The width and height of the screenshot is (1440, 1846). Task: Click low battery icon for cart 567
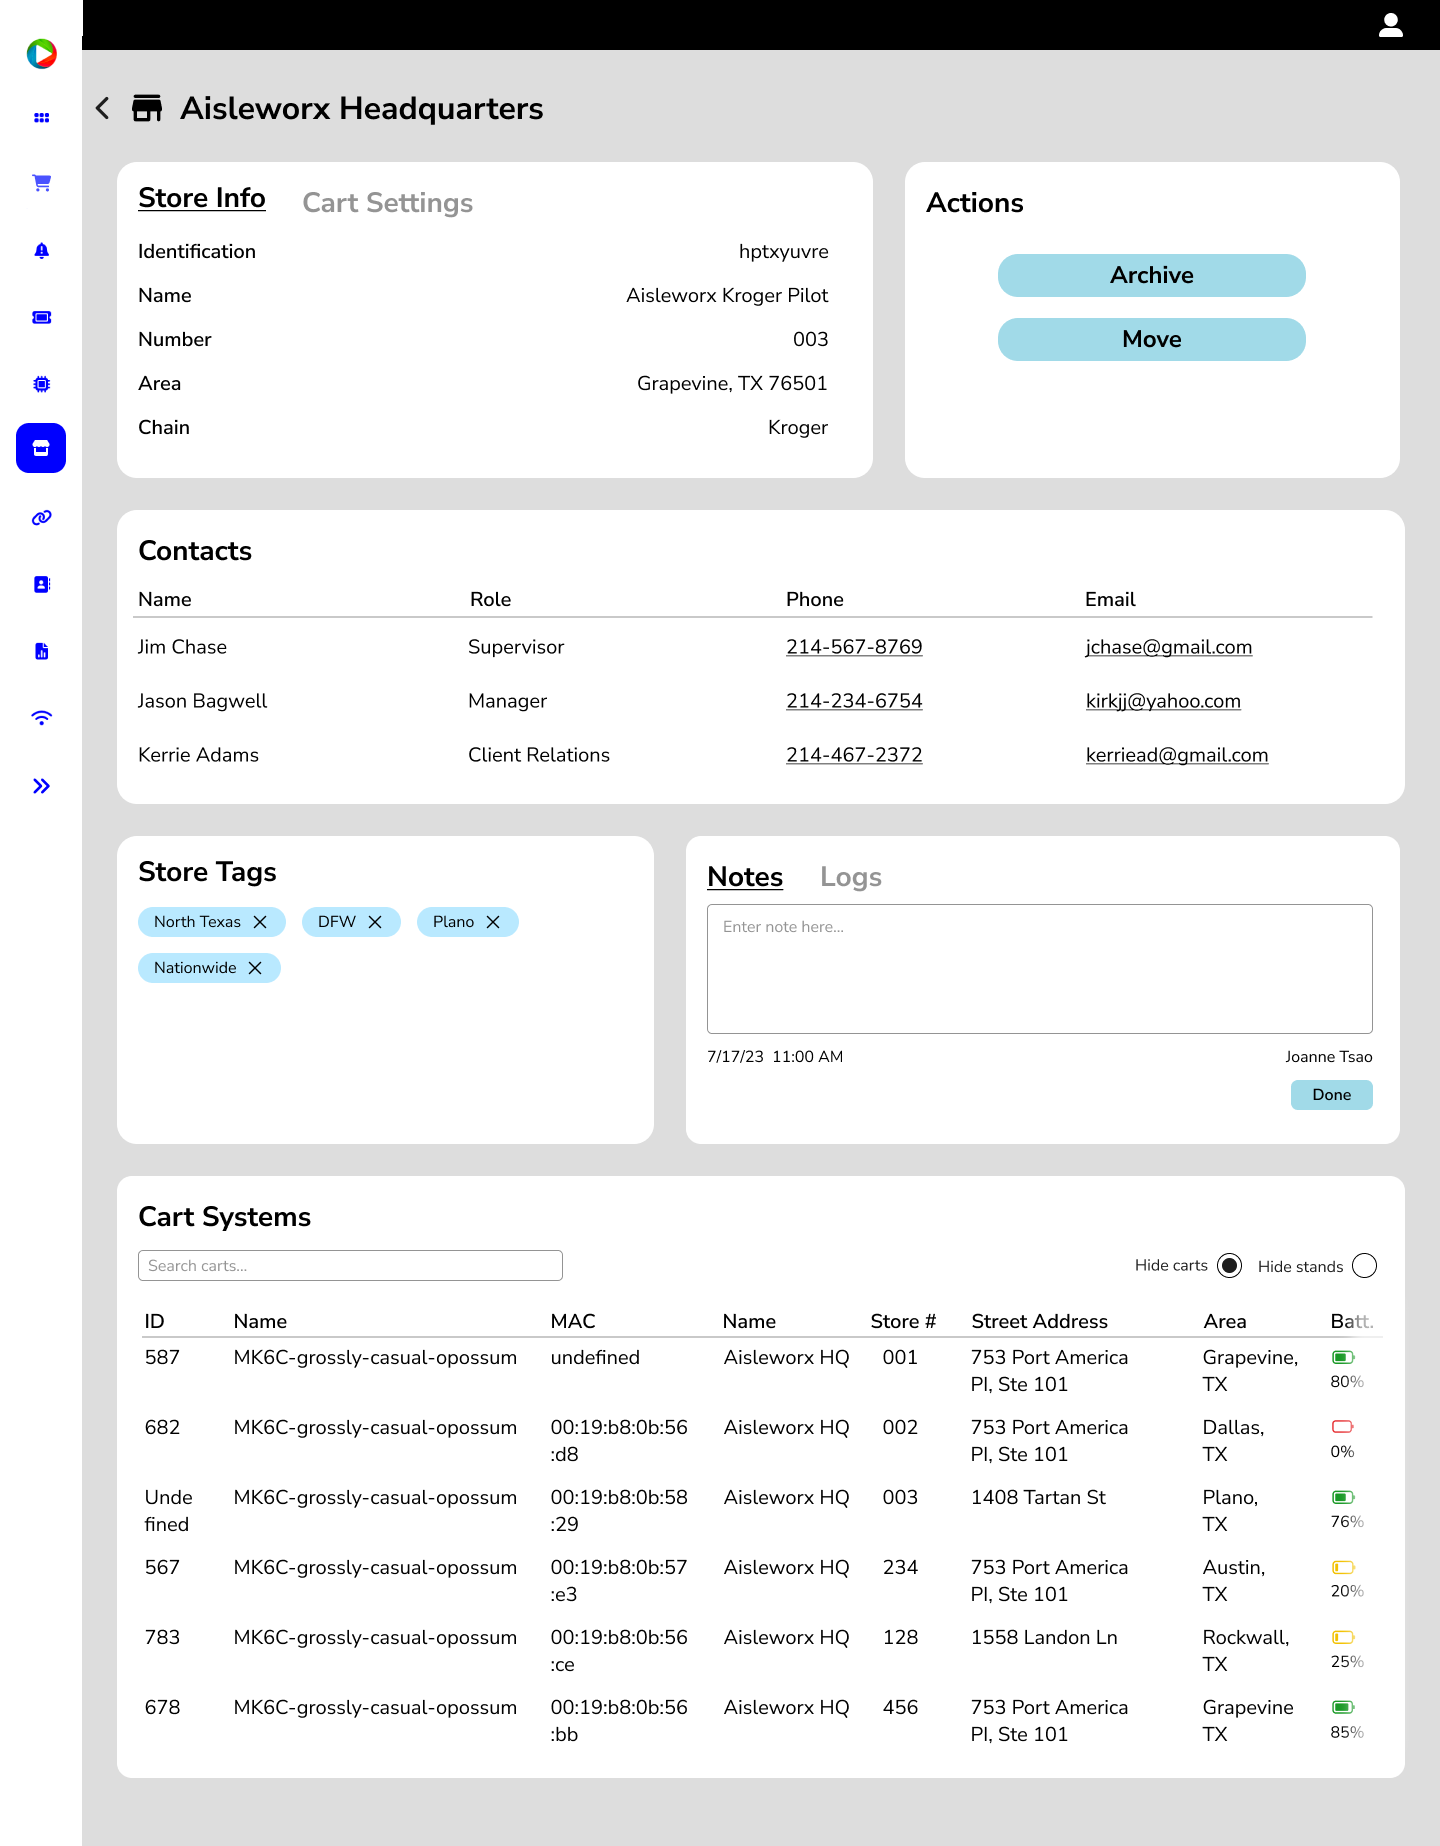pyautogui.click(x=1343, y=1567)
